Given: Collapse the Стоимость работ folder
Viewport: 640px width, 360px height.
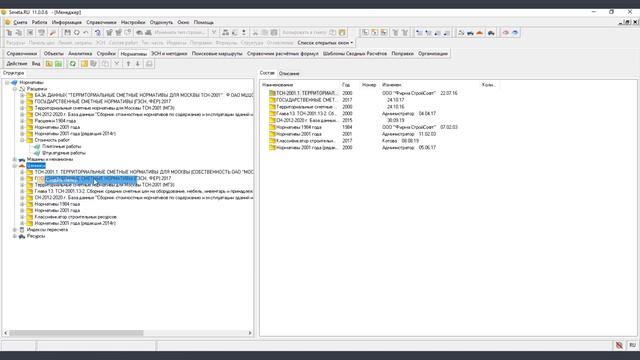Looking at the screenshot, I should coord(22,140).
